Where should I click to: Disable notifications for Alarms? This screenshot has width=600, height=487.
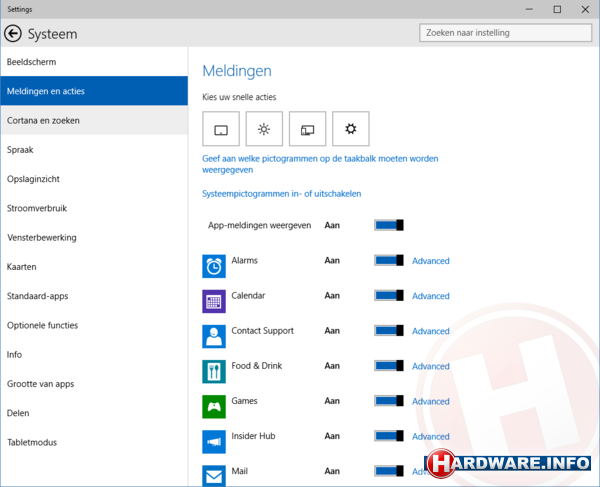[388, 261]
